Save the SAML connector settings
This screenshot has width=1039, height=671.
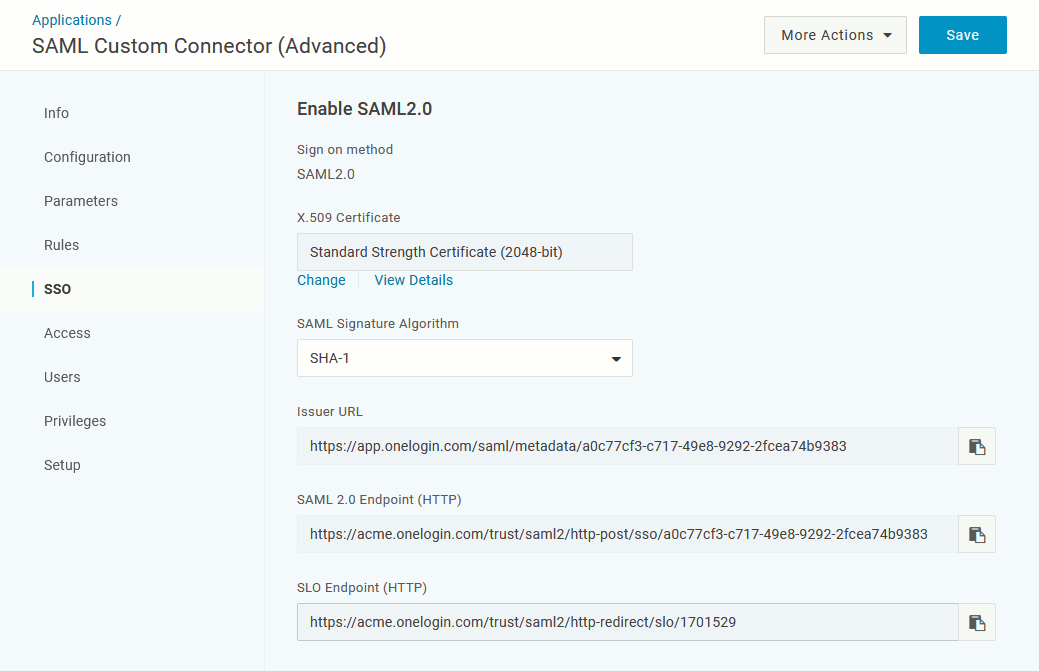click(x=961, y=34)
